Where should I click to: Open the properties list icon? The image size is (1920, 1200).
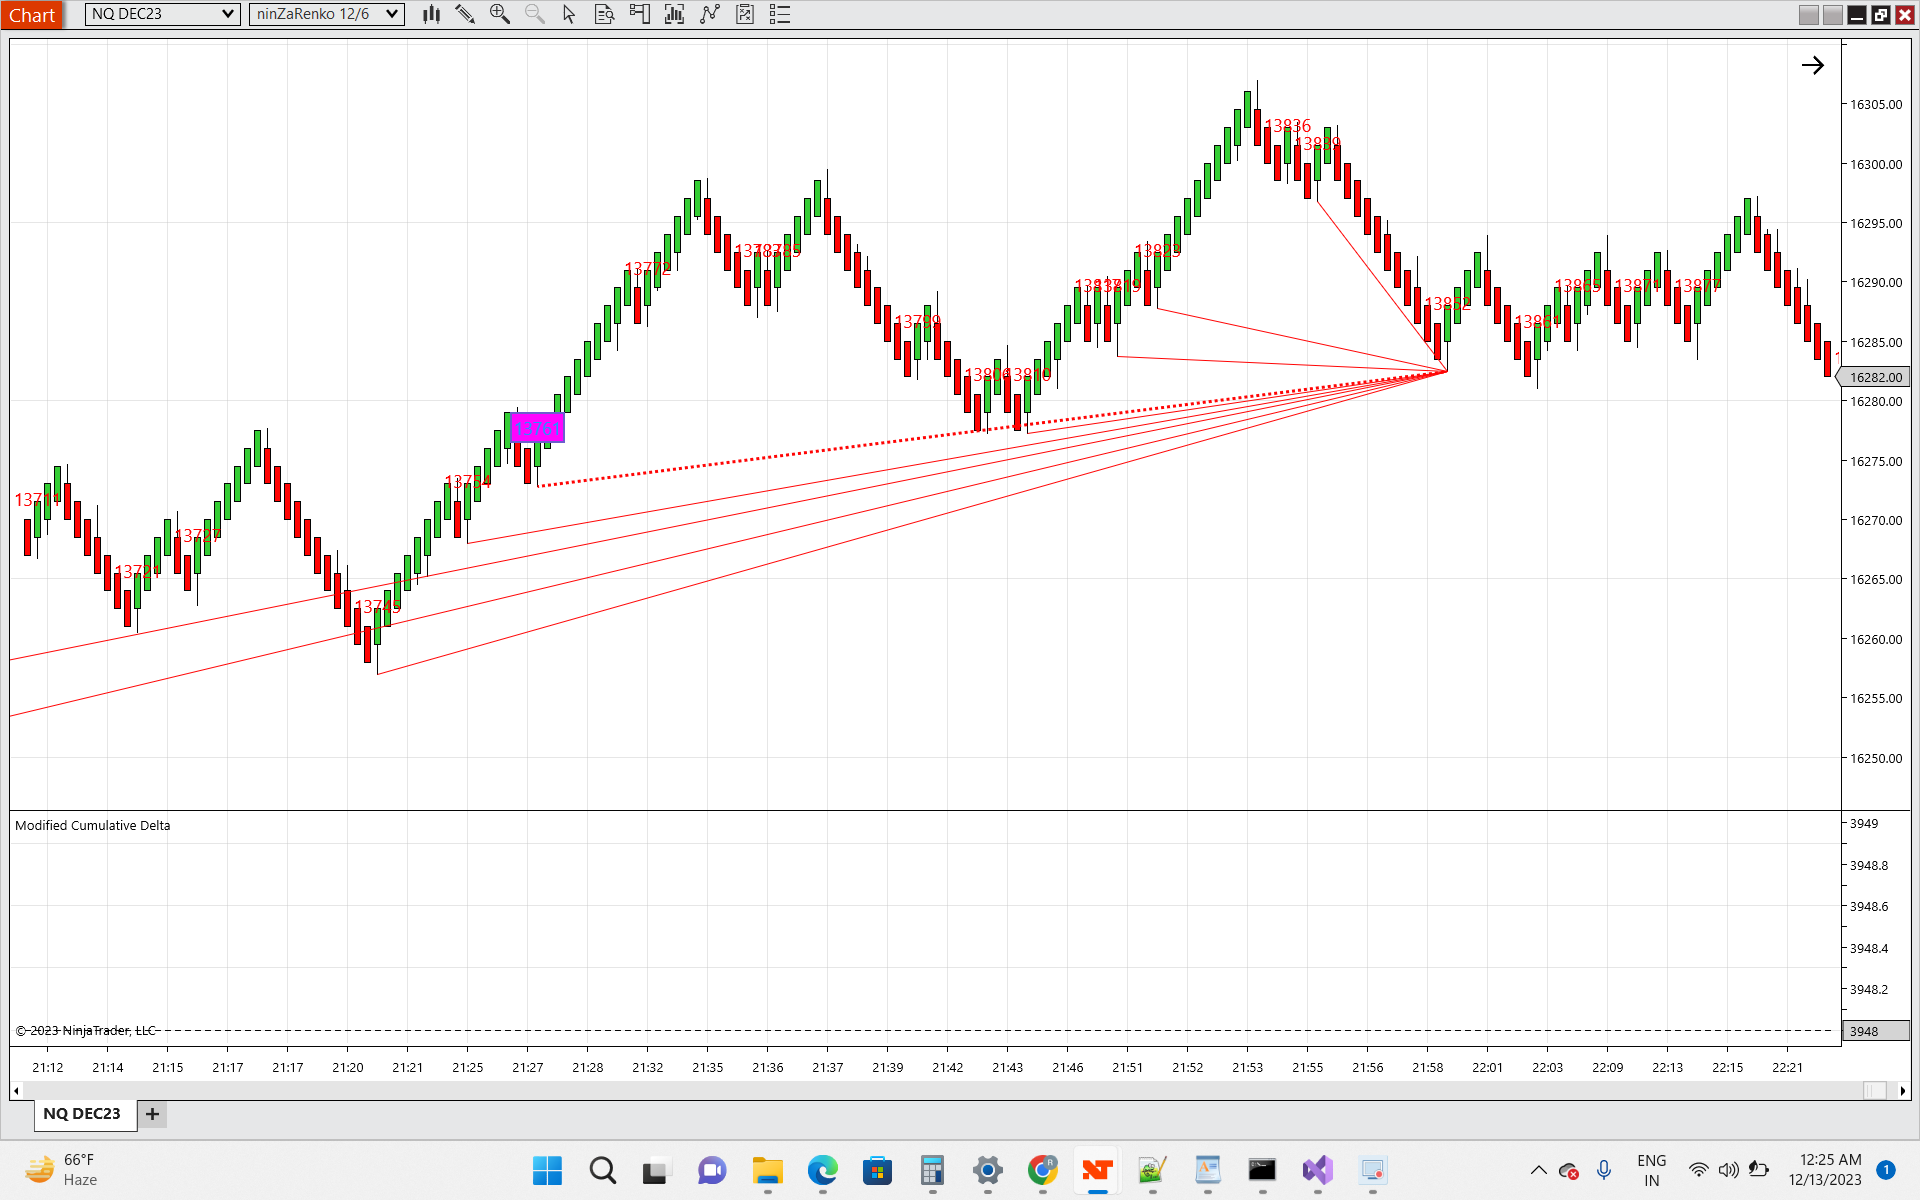pyautogui.click(x=780, y=14)
